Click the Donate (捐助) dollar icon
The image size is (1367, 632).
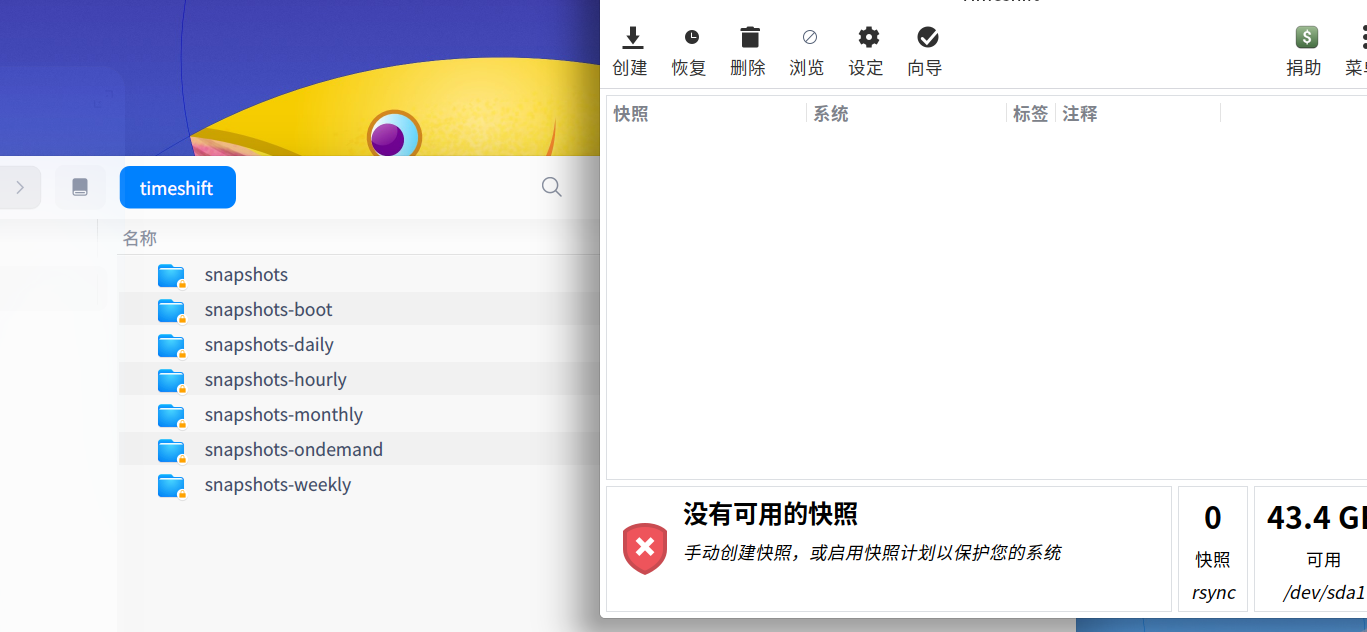1306,38
